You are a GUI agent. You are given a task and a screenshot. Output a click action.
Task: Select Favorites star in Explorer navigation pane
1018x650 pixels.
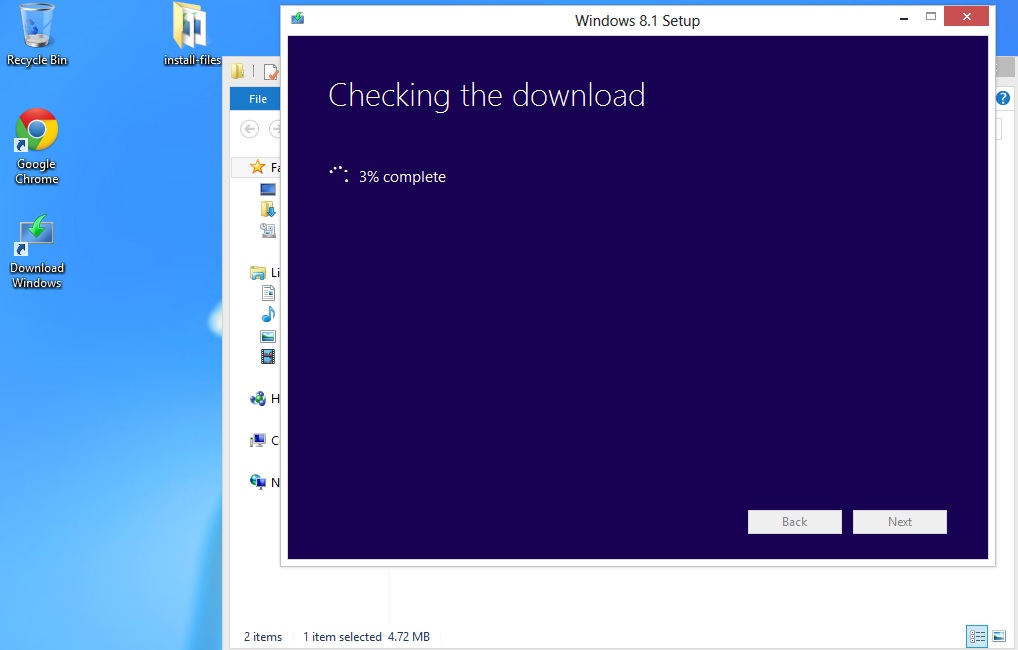[x=258, y=167]
